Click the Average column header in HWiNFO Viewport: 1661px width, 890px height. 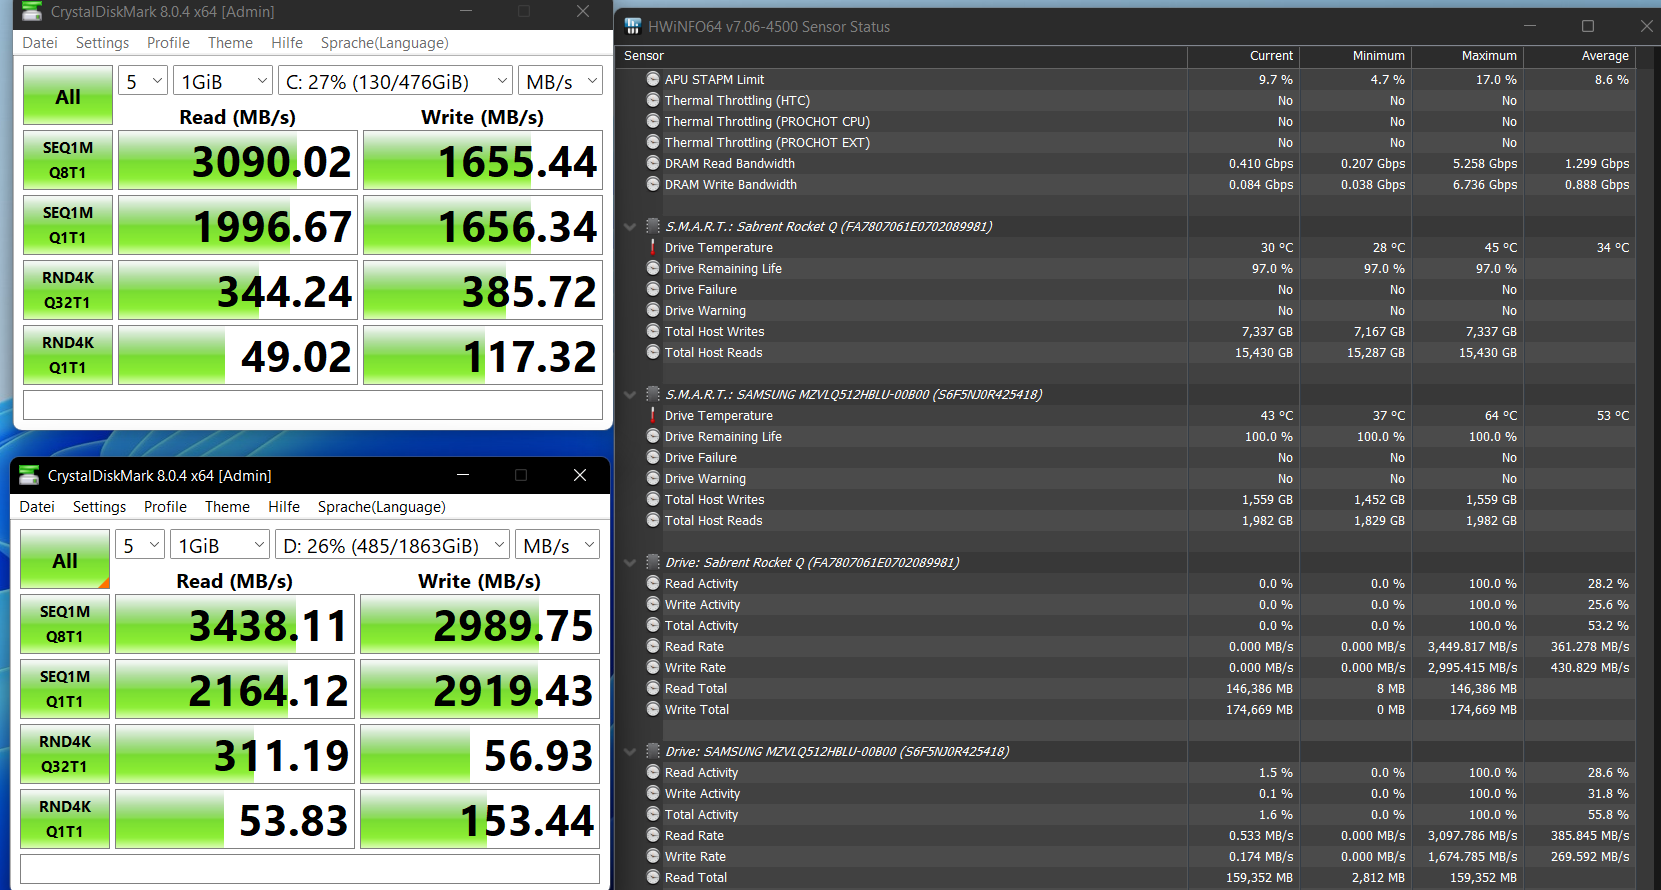[1580, 56]
